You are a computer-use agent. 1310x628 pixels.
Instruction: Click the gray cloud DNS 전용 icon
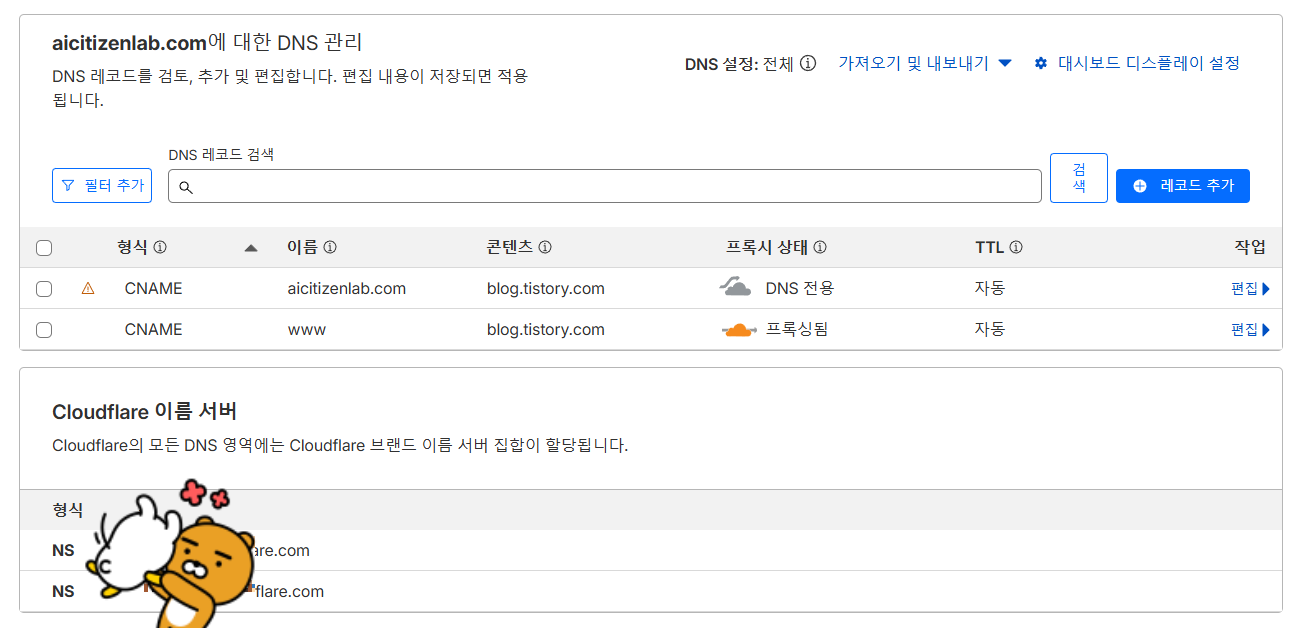(735, 288)
